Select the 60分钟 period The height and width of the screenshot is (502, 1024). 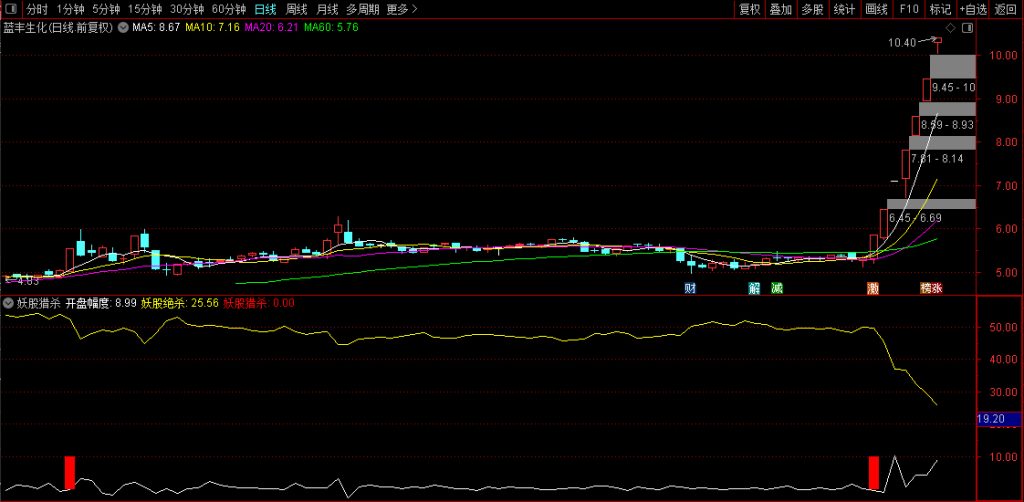click(x=229, y=9)
